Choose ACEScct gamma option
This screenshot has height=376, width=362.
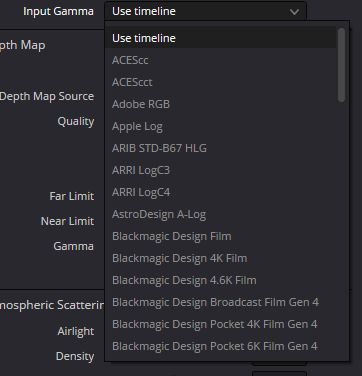point(220,82)
